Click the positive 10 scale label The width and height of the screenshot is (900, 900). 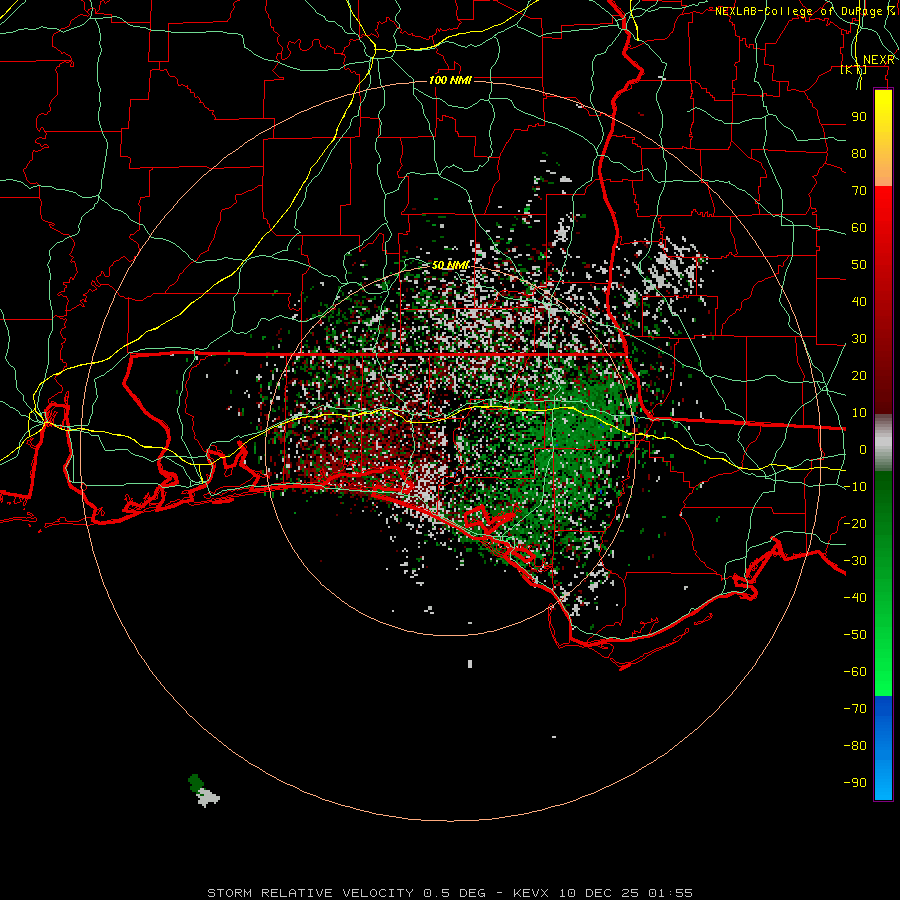(x=859, y=413)
